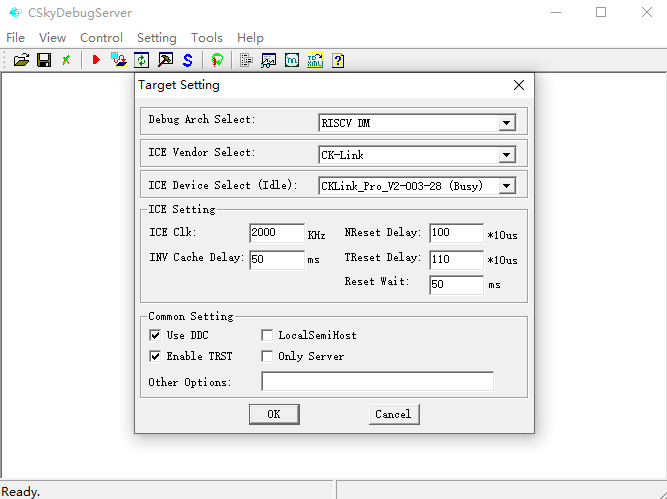
Task: Enable the LocalSemiHost checkbox
Action: [x=268, y=336]
